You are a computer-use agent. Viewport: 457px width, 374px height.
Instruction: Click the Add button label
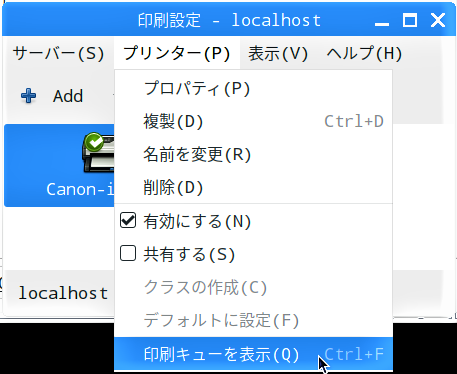68,96
